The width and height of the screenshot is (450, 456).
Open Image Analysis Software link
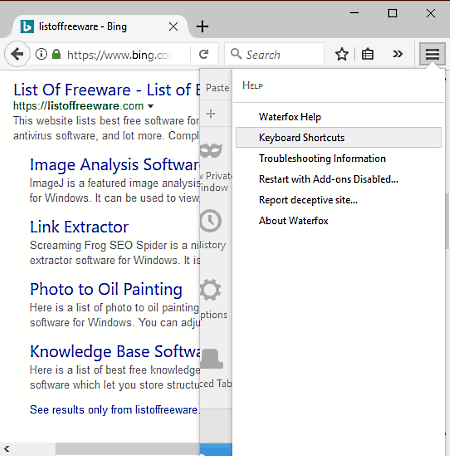[x=115, y=165]
